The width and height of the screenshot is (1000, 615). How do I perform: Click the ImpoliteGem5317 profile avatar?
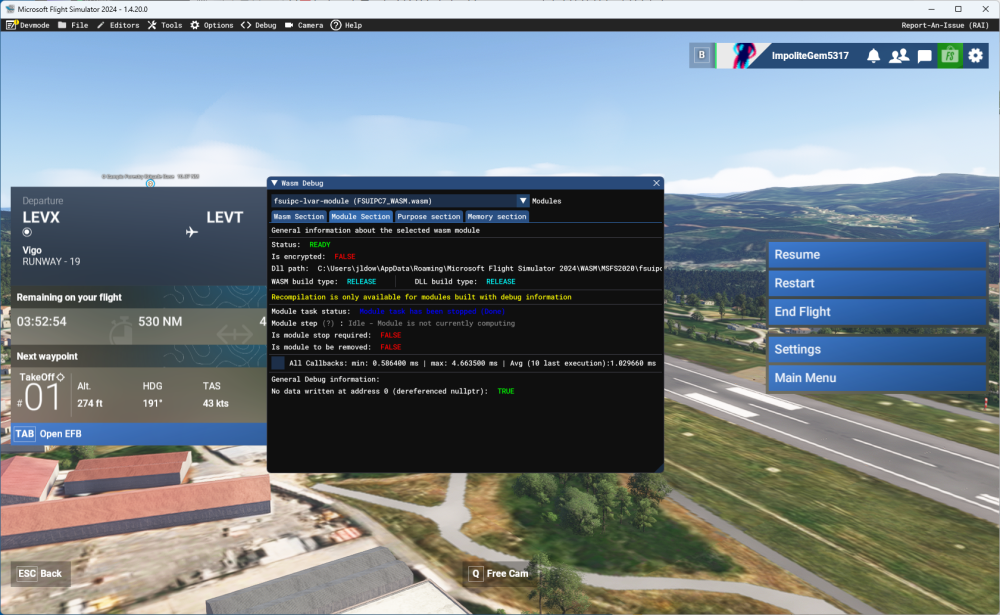coord(742,56)
